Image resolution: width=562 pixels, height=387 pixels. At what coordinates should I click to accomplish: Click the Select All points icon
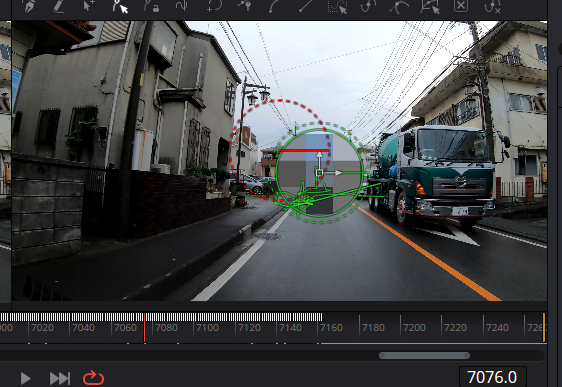point(337,6)
